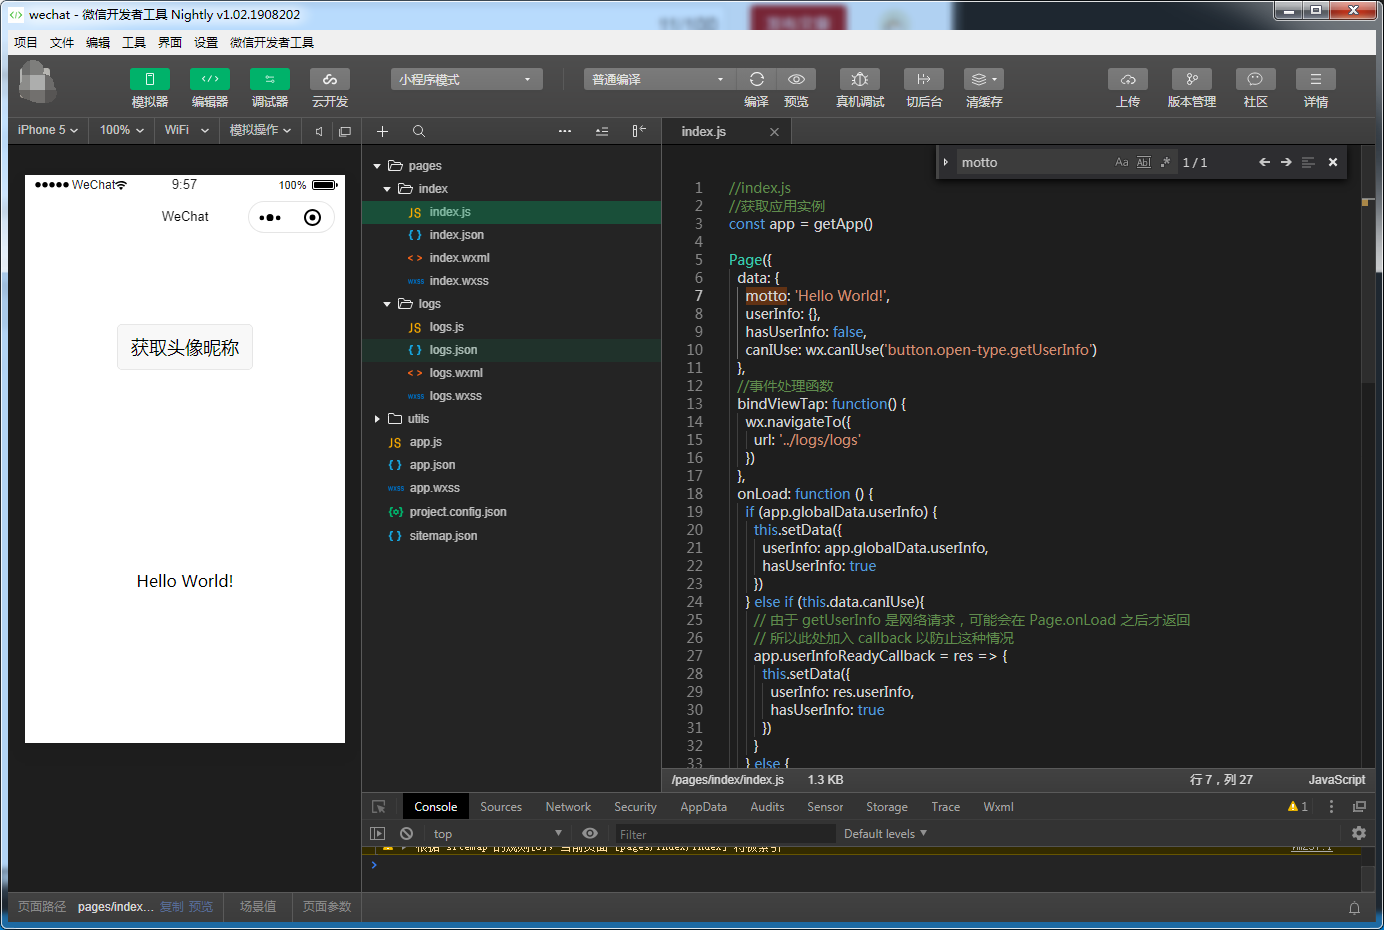Close the index.js editor tab
Image resolution: width=1384 pixels, height=930 pixels.
[x=774, y=132]
